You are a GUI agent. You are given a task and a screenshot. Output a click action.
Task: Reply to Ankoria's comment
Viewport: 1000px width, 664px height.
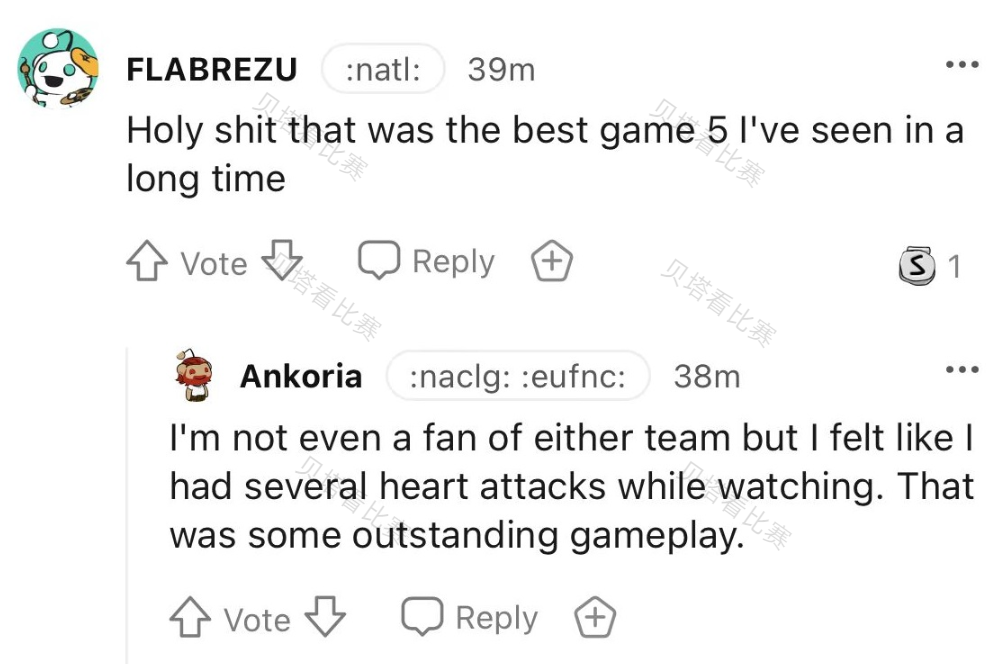470,617
